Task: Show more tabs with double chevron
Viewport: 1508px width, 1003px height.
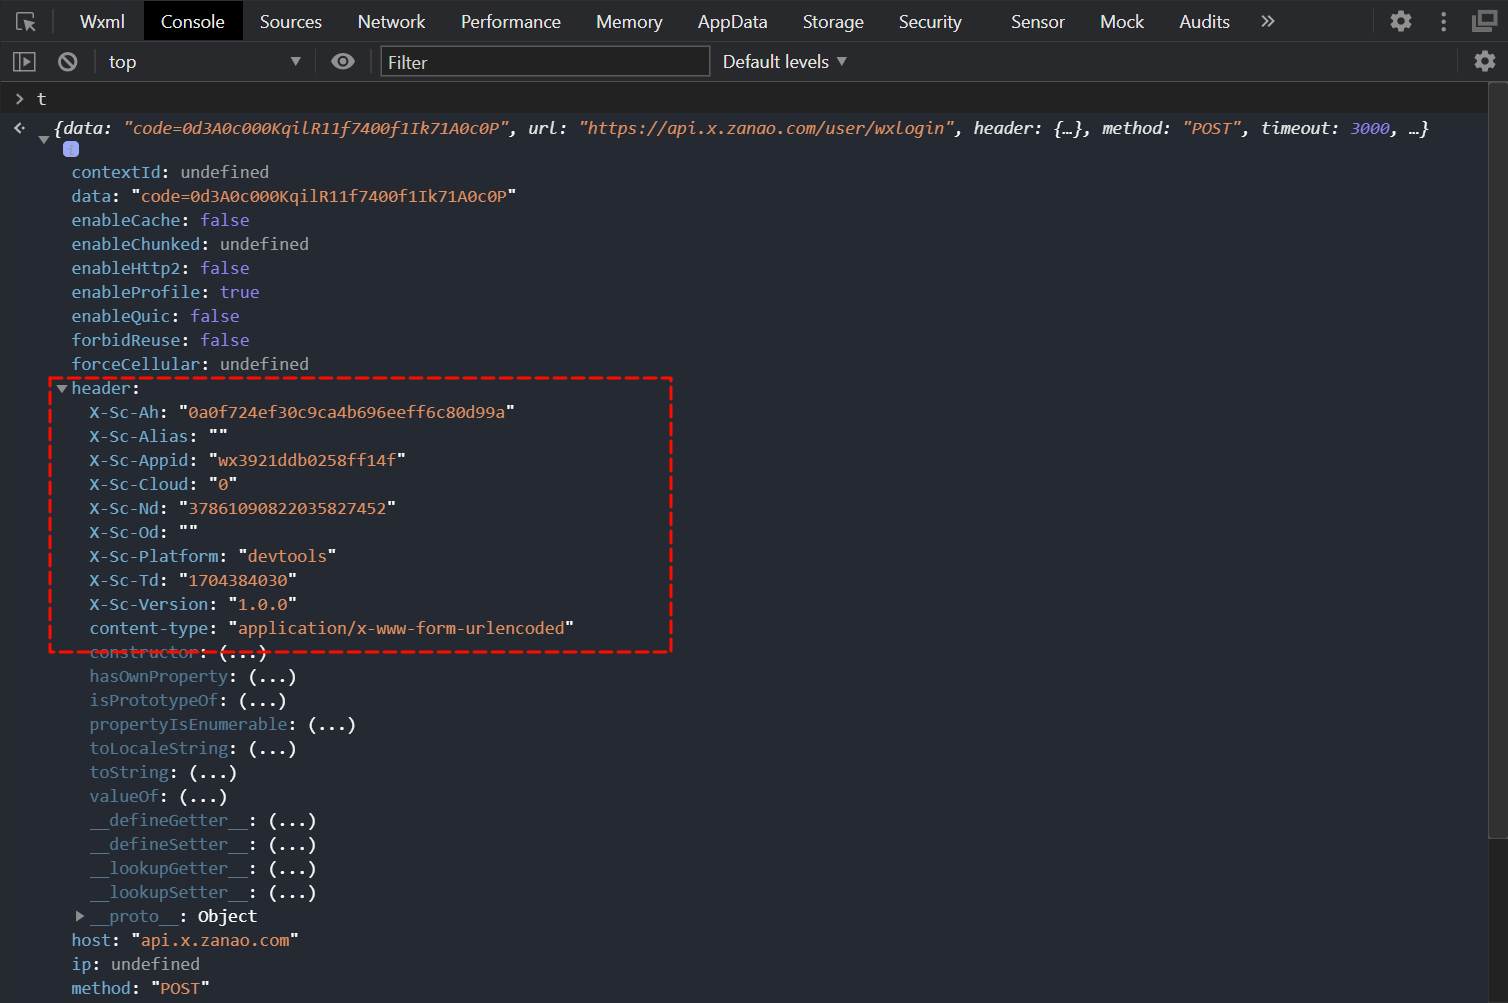Action: (x=1268, y=21)
